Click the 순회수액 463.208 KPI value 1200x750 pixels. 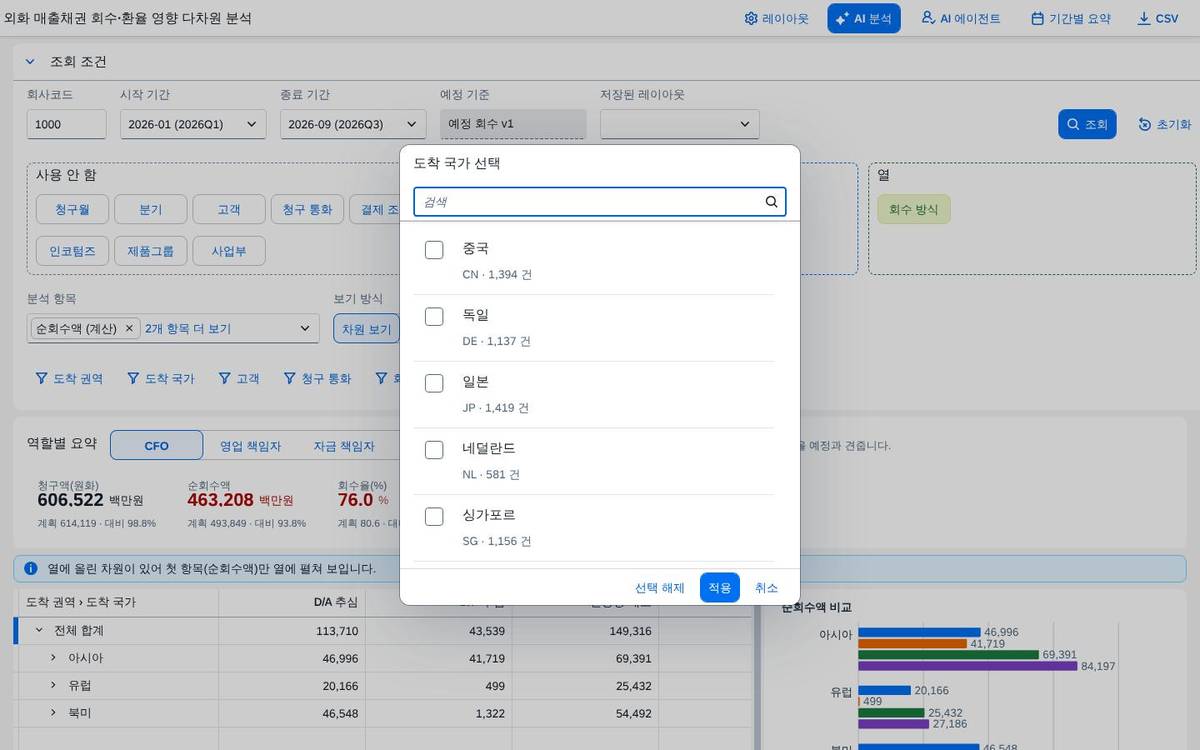coord(220,500)
